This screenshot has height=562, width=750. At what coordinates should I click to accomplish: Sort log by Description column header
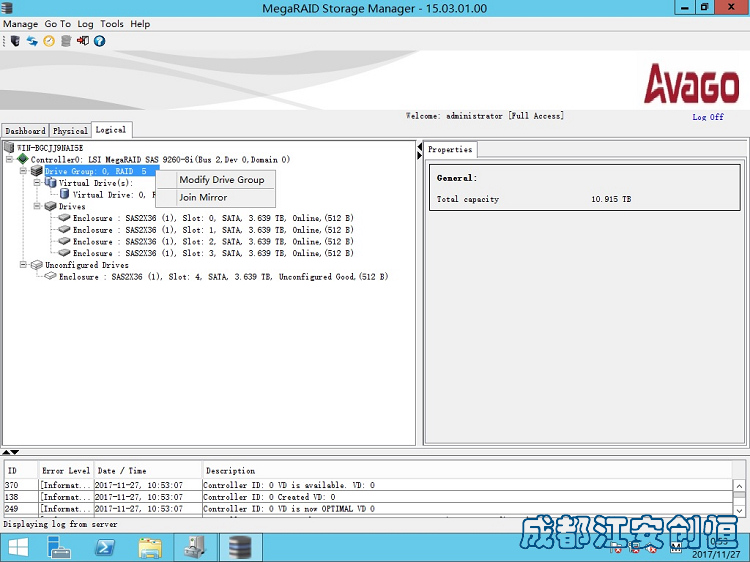467,471
